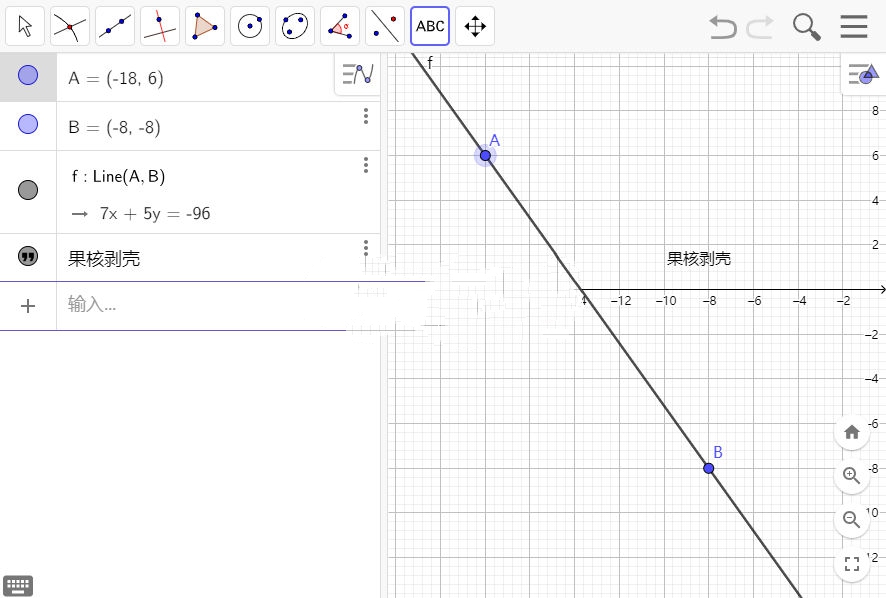Click the Undo button

coord(722,27)
